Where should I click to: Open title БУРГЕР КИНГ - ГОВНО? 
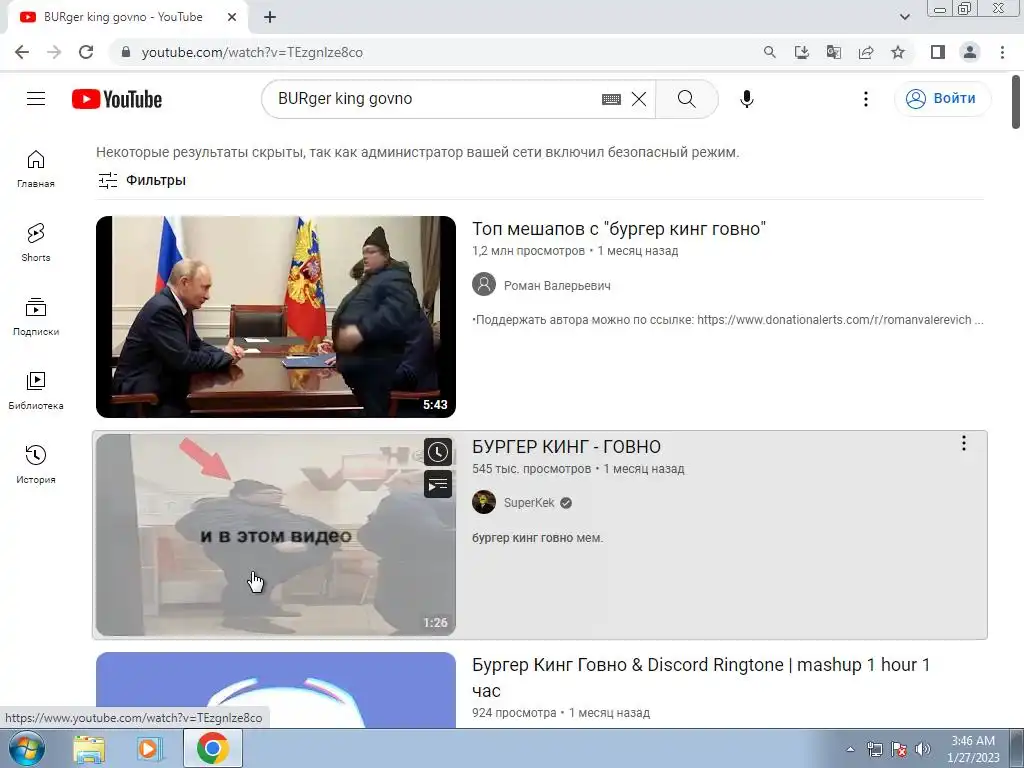pos(566,447)
